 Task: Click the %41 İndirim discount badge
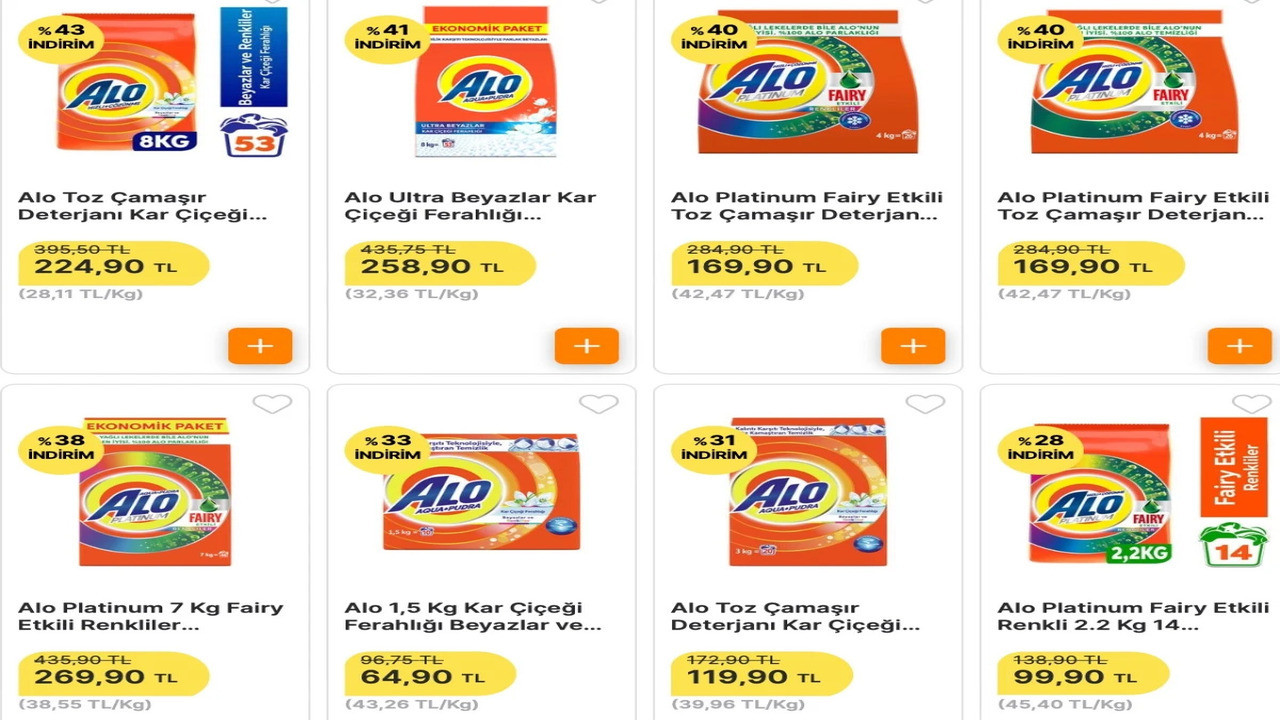click(387, 38)
